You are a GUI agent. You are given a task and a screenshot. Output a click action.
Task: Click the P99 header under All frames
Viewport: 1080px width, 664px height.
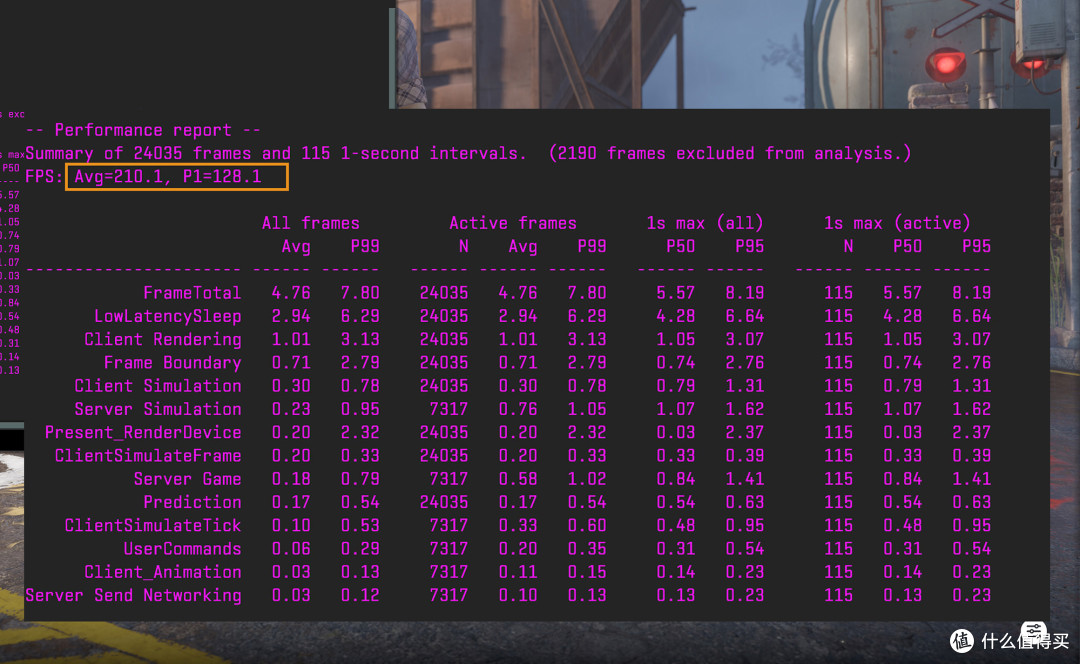(365, 247)
